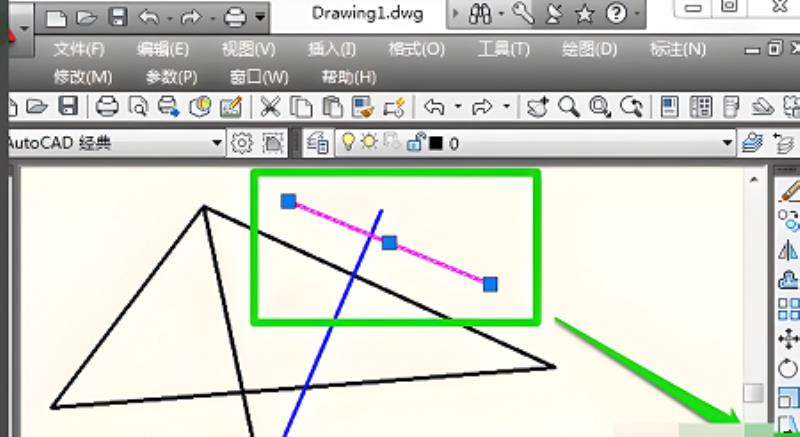Click the Plot Preview icon
Viewport: 800px width, 437px height.
138,107
